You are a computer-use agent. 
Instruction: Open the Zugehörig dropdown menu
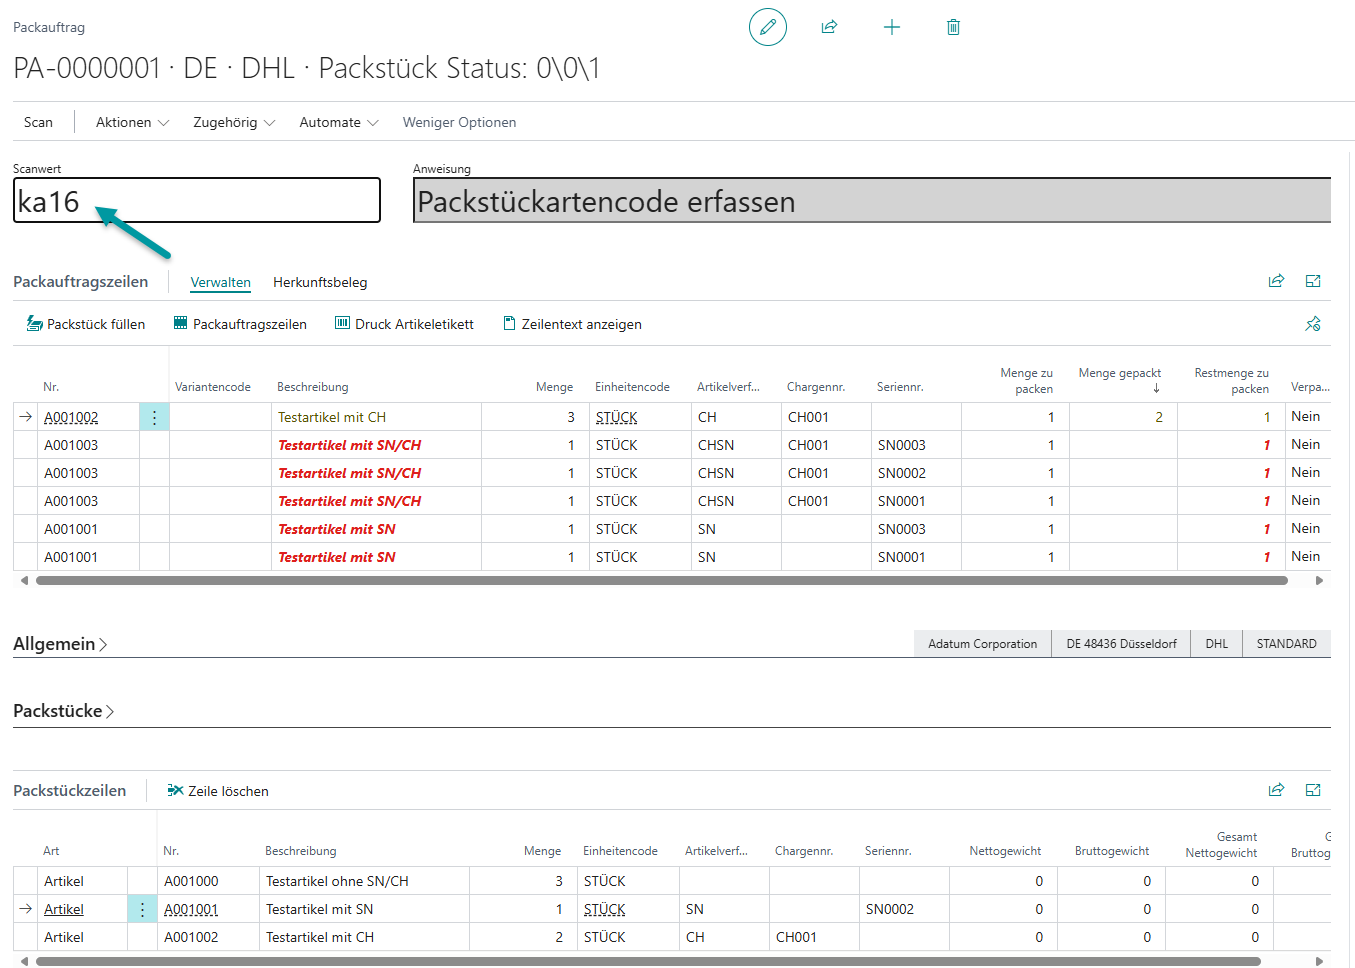click(x=233, y=122)
